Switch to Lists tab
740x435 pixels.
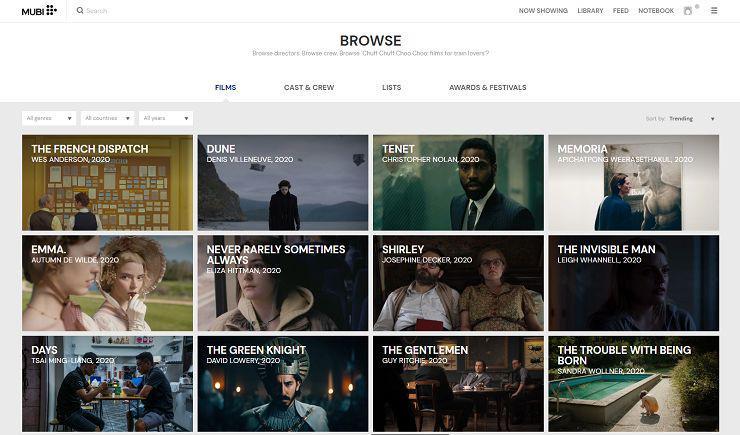pyautogui.click(x=392, y=87)
